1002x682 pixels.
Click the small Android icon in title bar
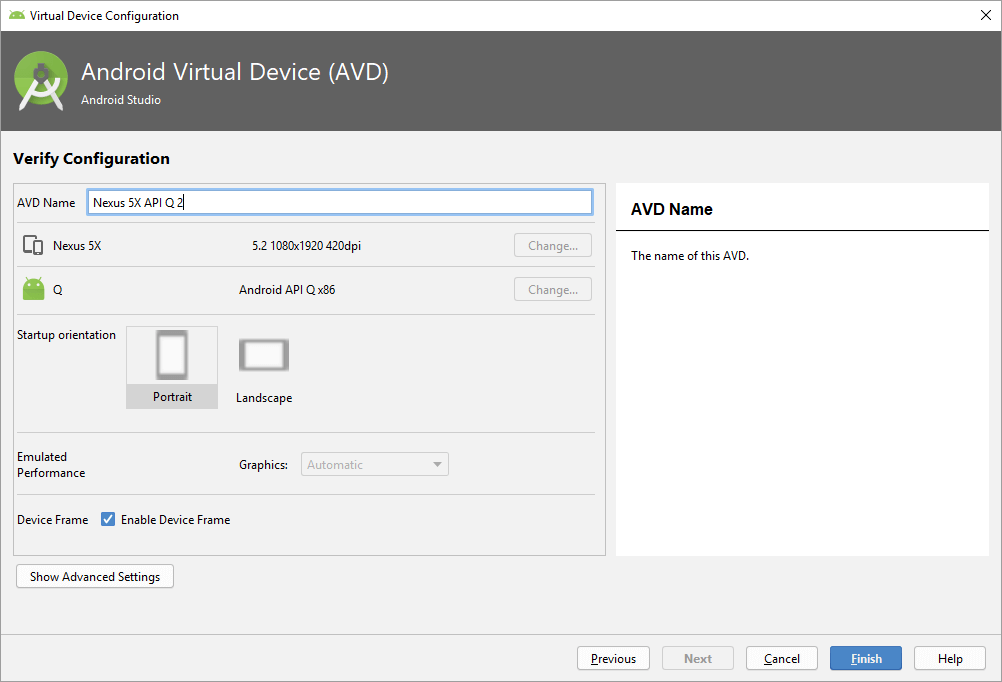point(17,15)
